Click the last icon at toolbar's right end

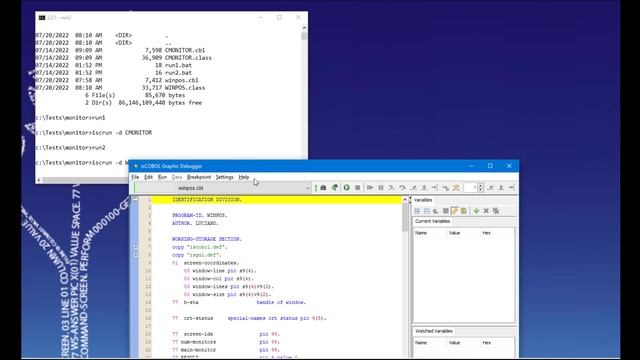coord(511,188)
